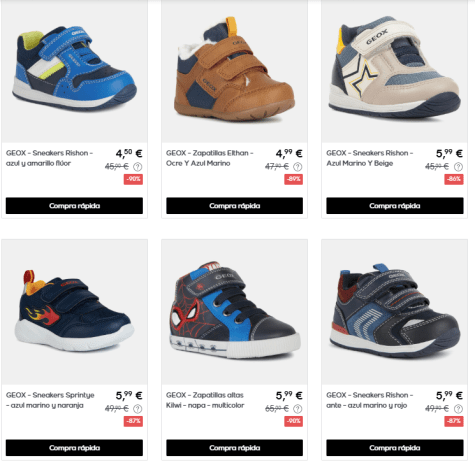
Task: Click Compra rápida under Sneakers Sprintye
Action: [74, 448]
